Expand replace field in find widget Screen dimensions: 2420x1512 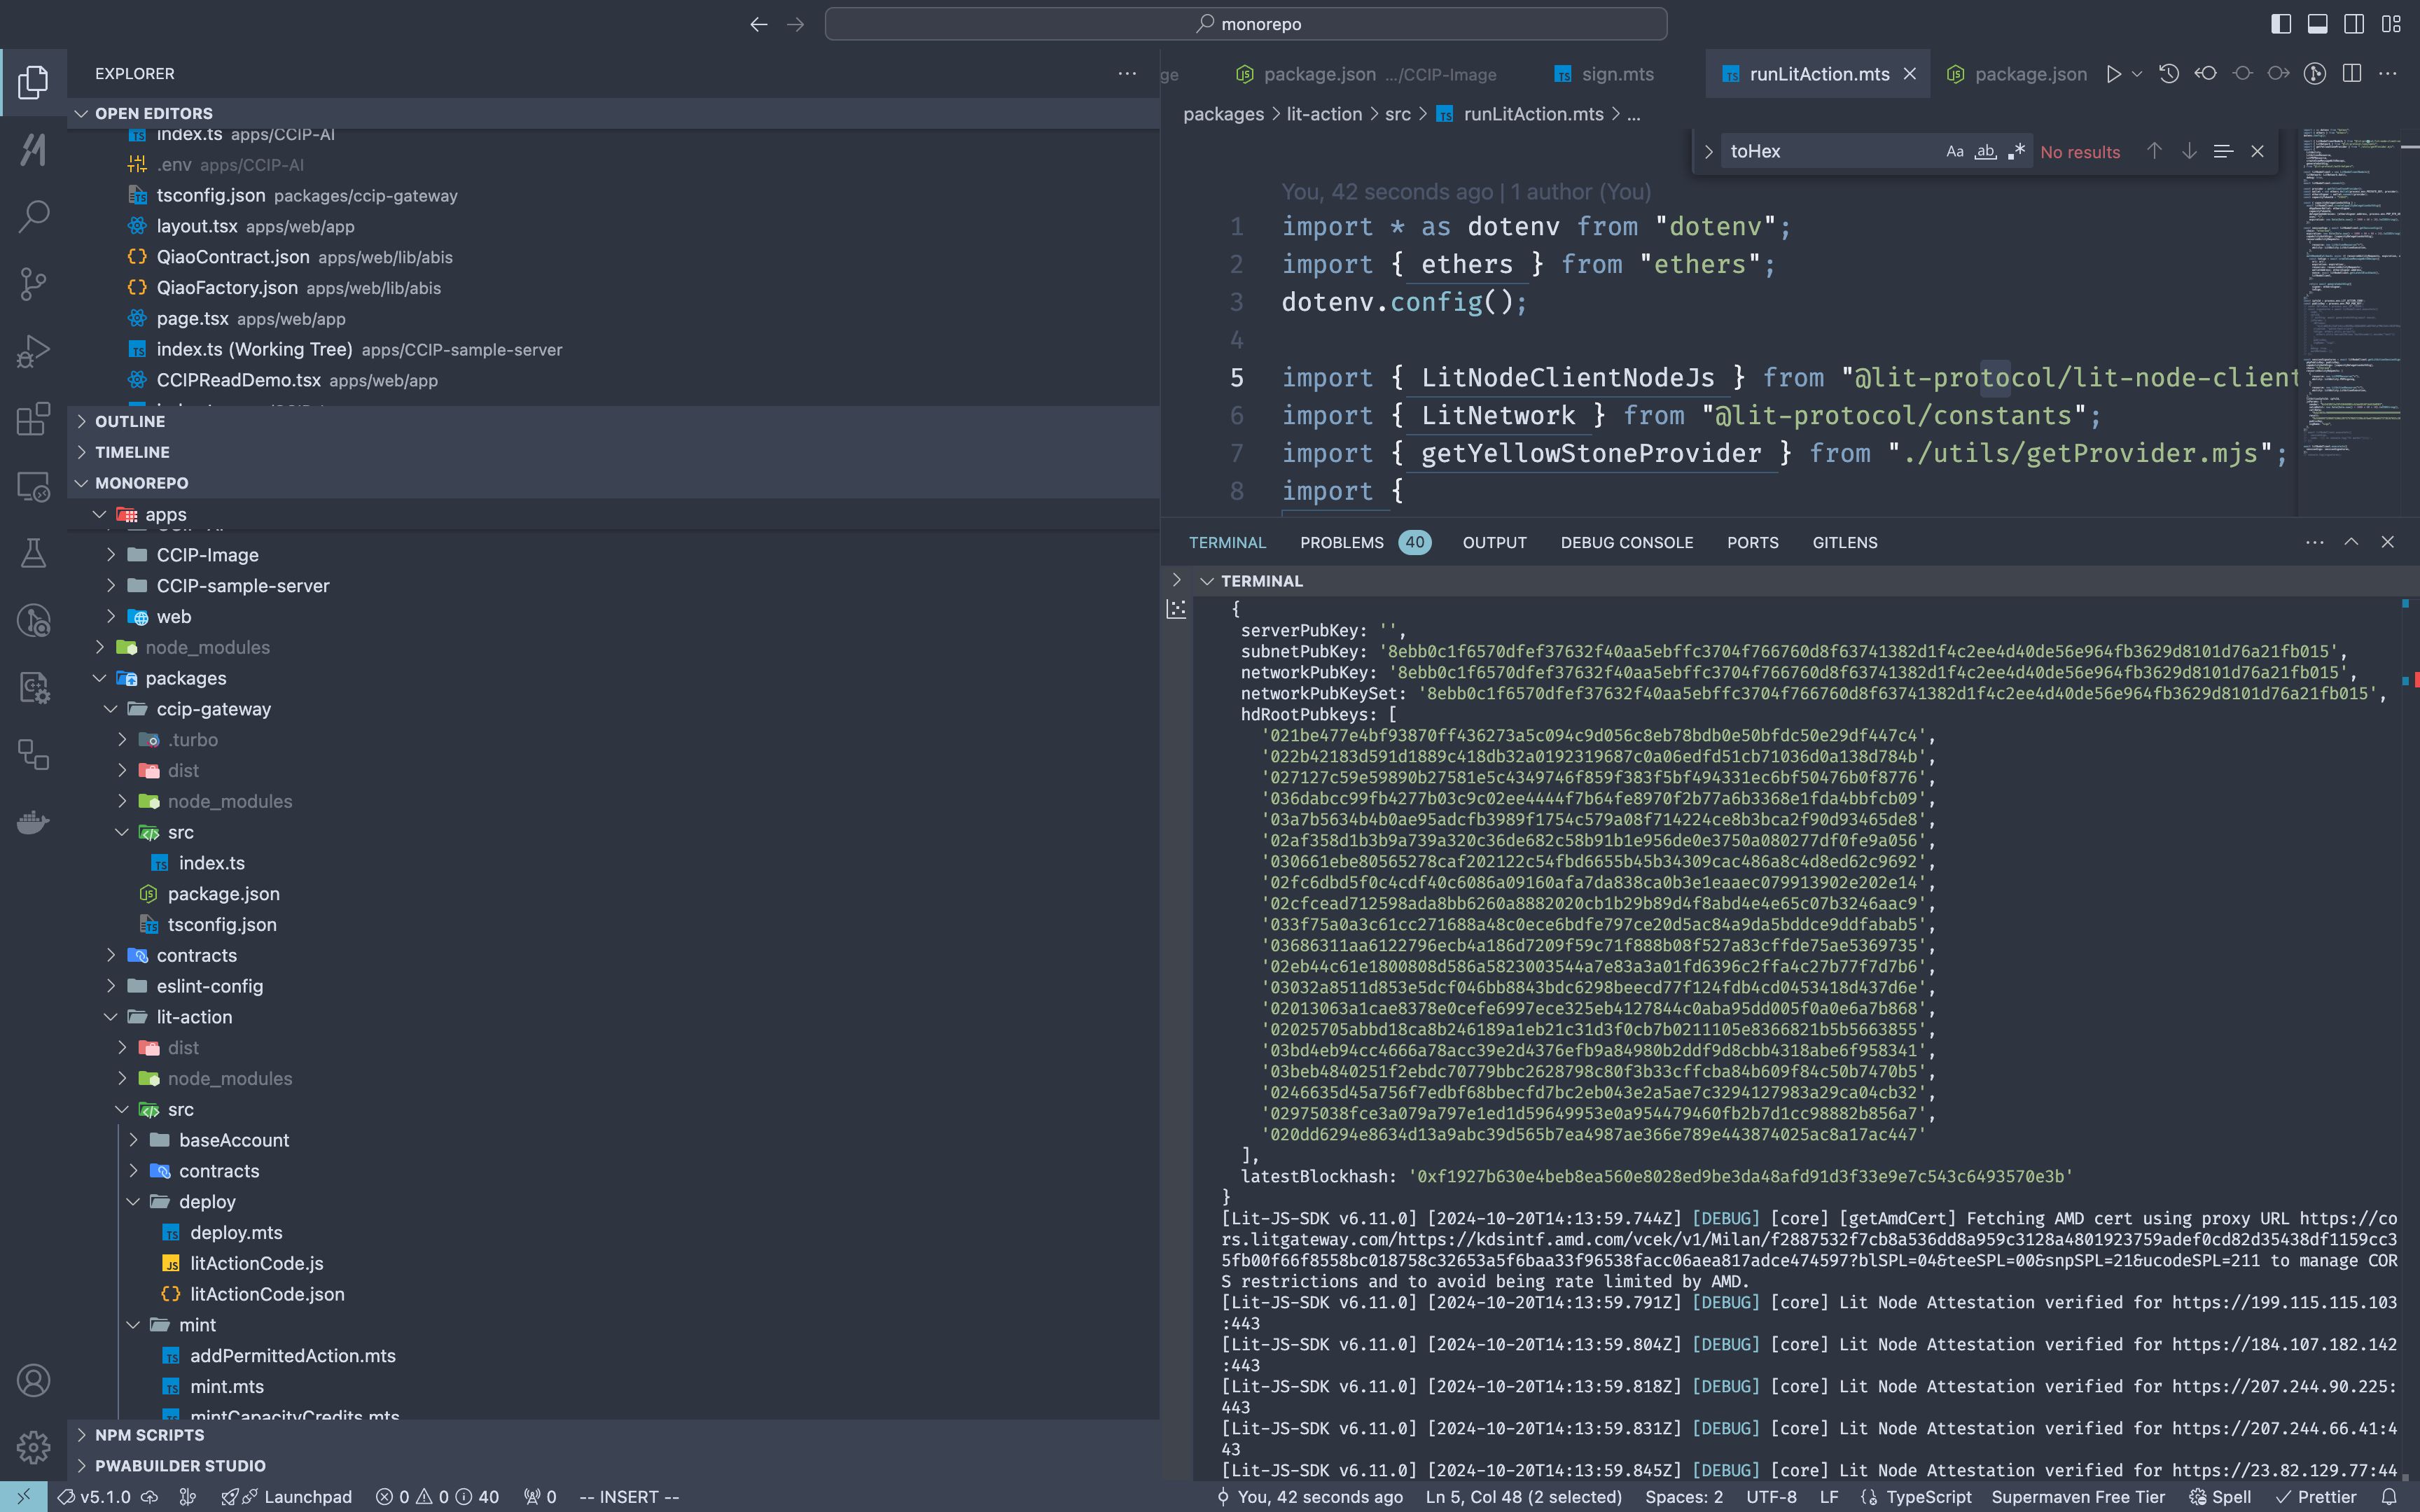[x=1708, y=152]
